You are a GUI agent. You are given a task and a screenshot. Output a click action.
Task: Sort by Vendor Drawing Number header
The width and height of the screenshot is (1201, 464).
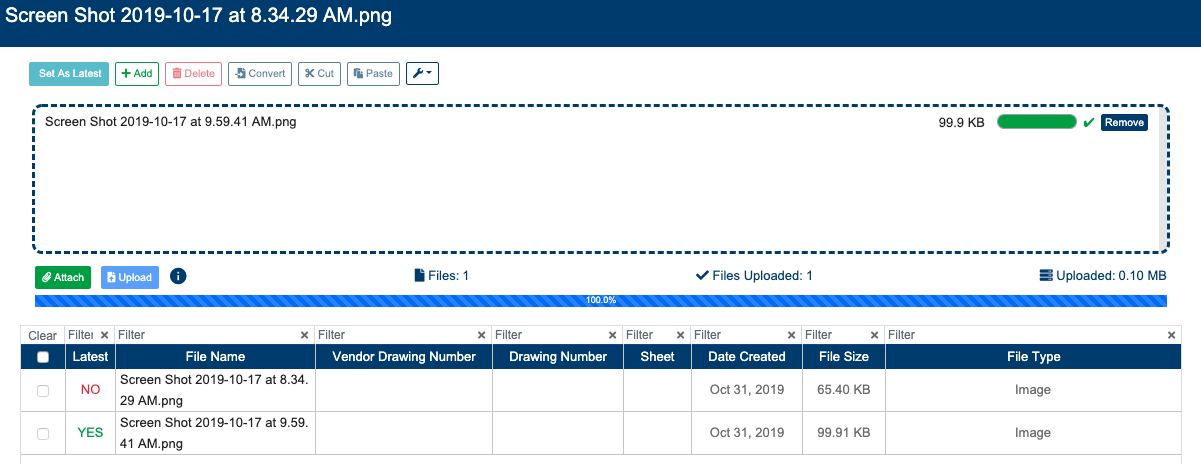404,357
